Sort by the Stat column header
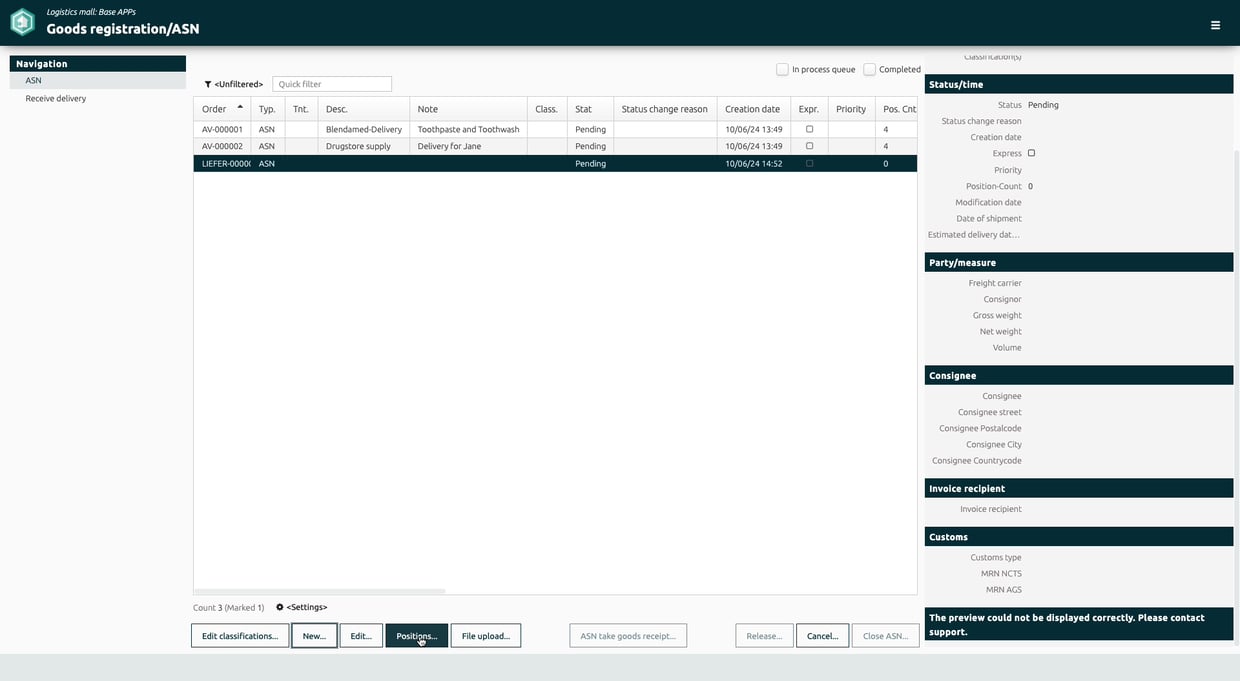Viewport: 1240px width, 681px height. coord(590,109)
